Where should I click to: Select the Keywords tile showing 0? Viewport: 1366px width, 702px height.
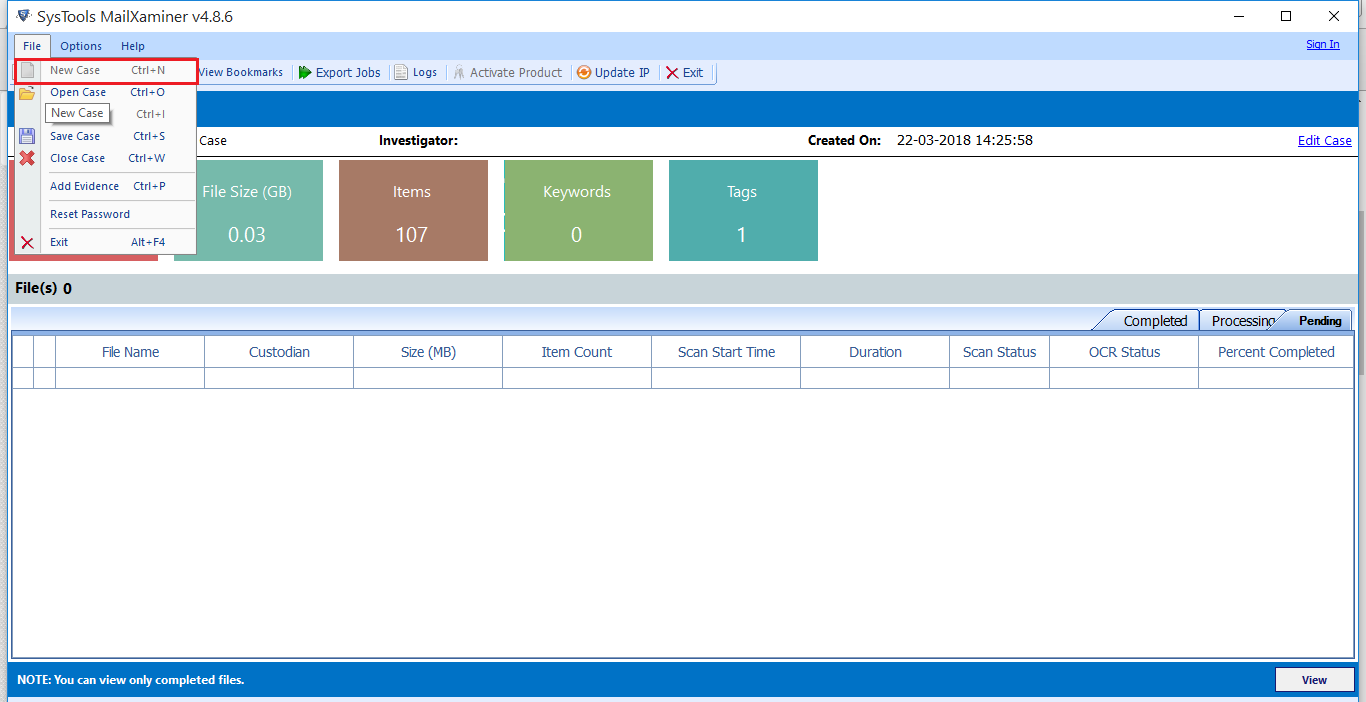click(x=578, y=210)
